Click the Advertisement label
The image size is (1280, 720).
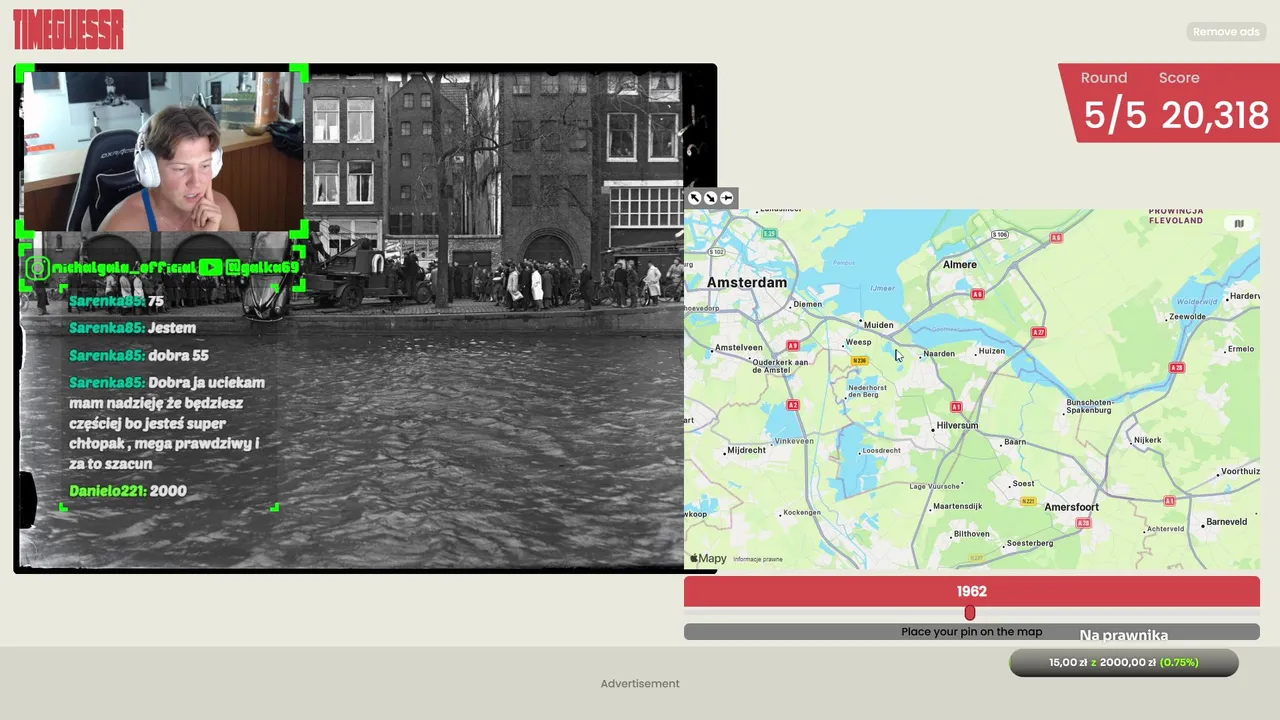640,684
